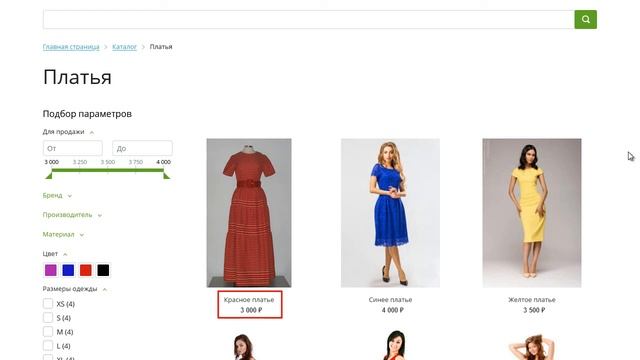Select the black color swatch
The width and height of the screenshot is (640, 360).
click(103, 270)
